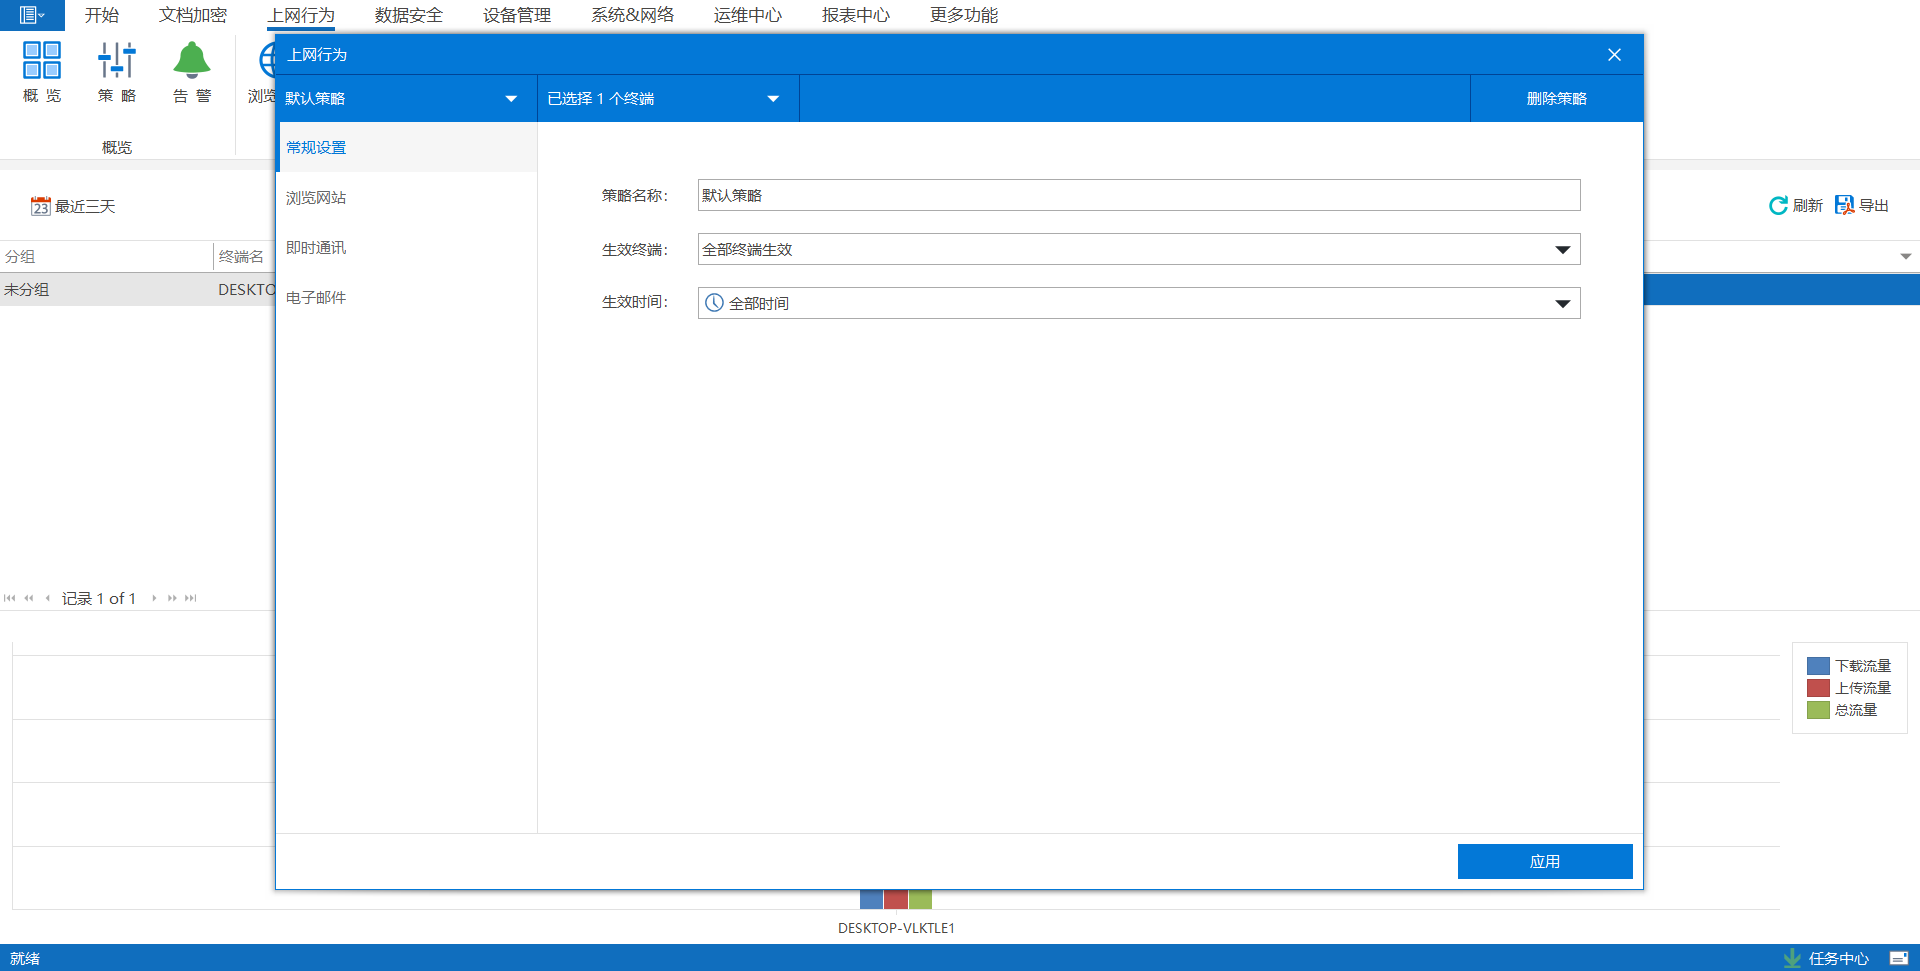
Task: Click the 应用 apply button
Action: click(x=1544, y=861)
